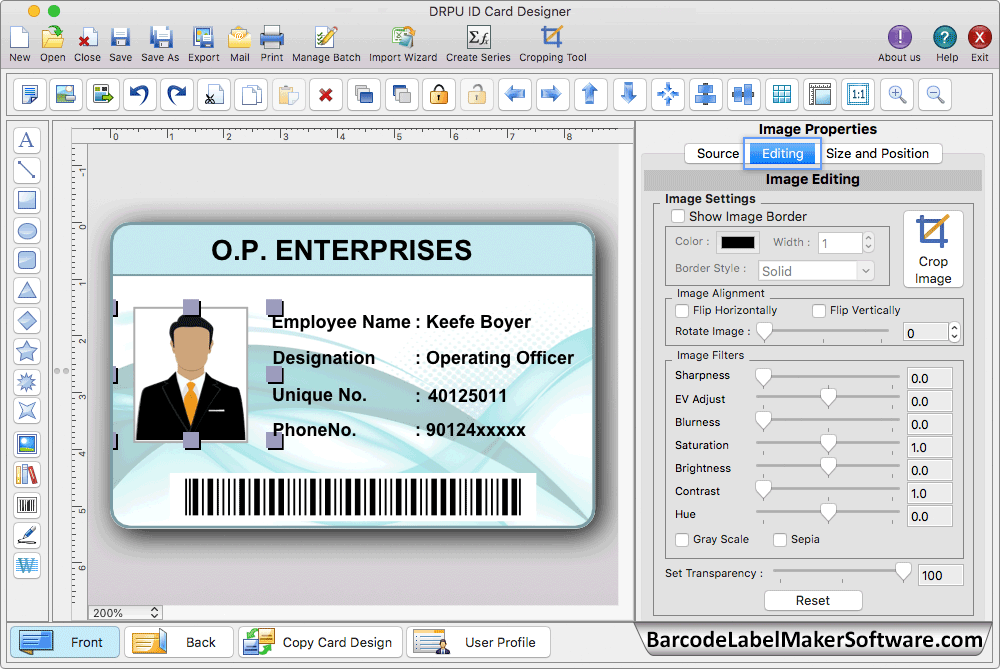Image resolution: width=1000 pixels, height=669 pixels.
Task: Click the 1:1 actual size icon
Action: click(x=858, y=95)
